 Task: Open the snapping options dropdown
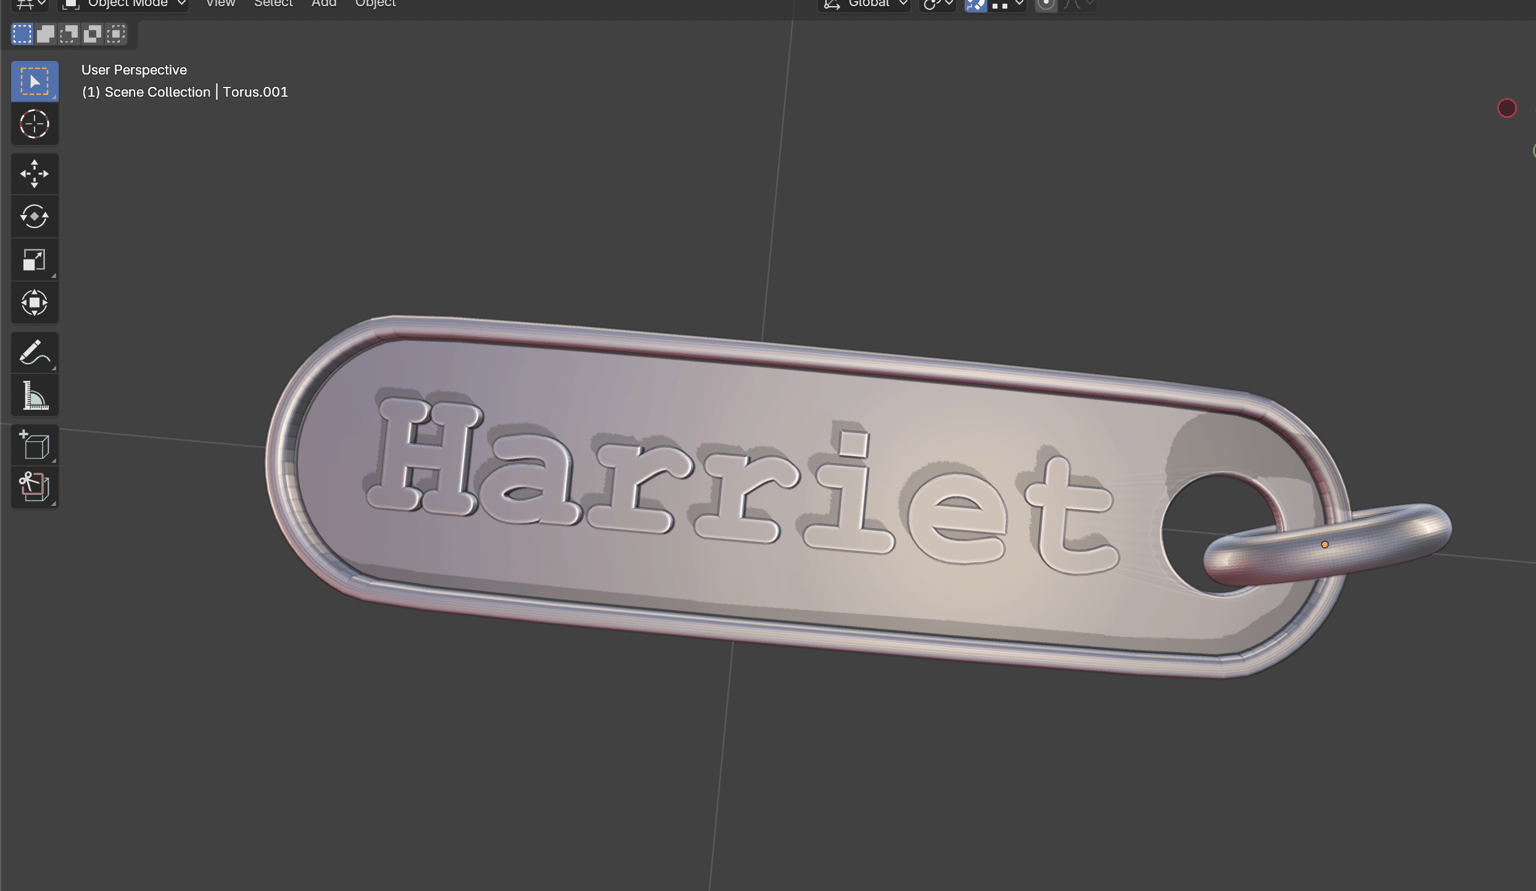coord(1008,4)
